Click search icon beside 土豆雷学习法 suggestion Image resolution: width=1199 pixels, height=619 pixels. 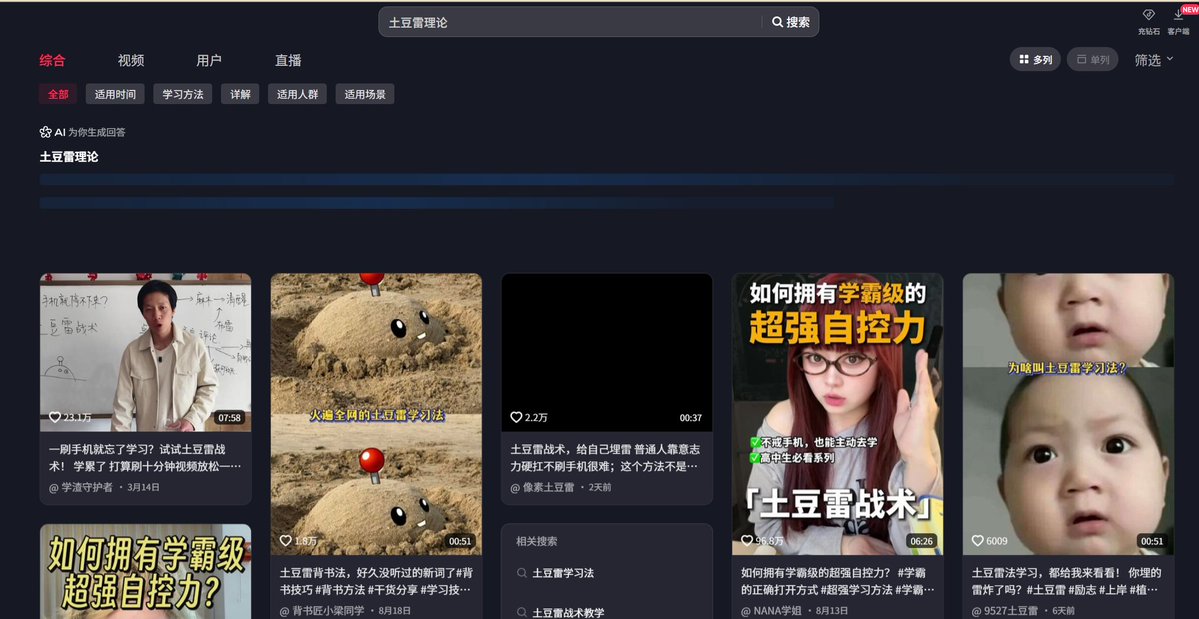[x=522, y=572]
